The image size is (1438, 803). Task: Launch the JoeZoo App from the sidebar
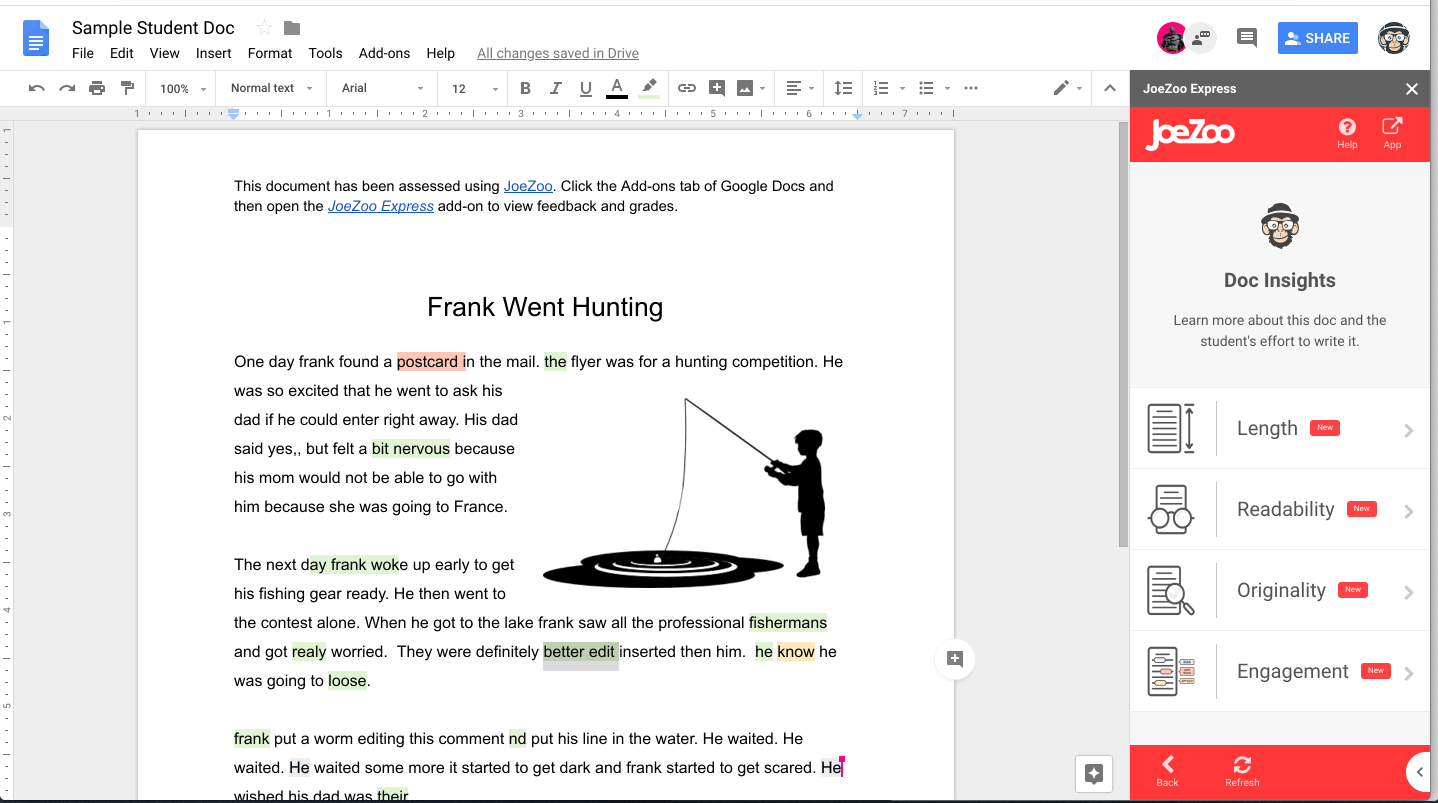coord(1392,132)
